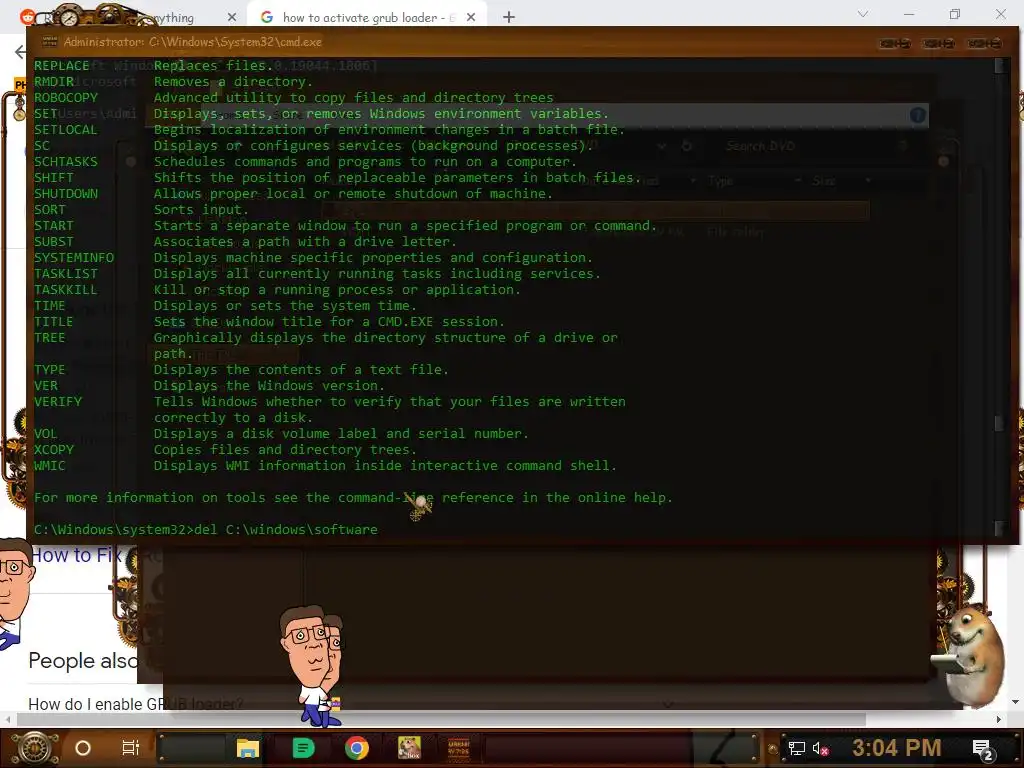This screenshot has width=1024, height=768.
Task: Click the 'SHUTDOWN' command name
Action: pyautogui.click(x=66, y=194)
